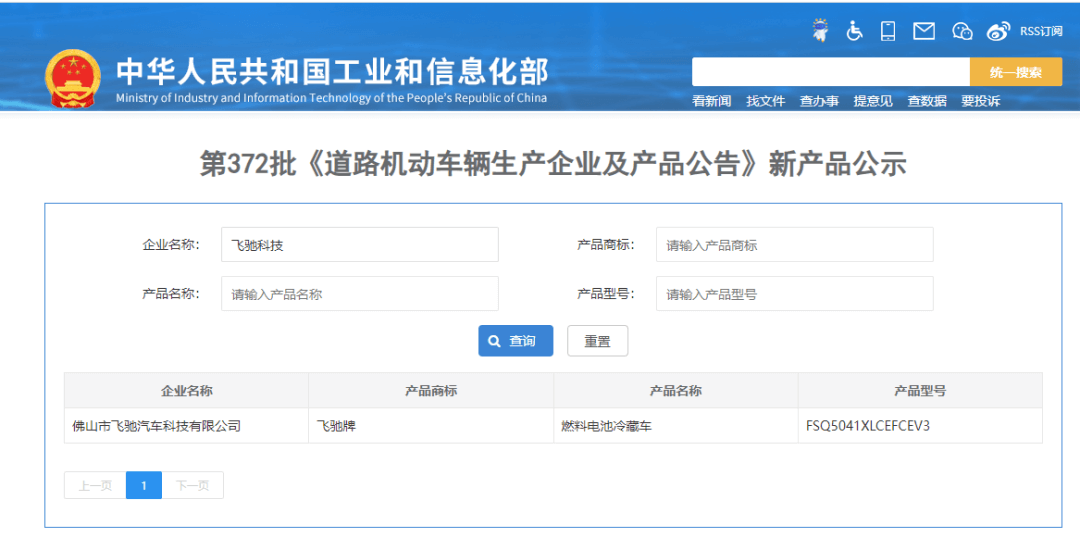Open the Weibo icon in header

click(x=998, y=31)
